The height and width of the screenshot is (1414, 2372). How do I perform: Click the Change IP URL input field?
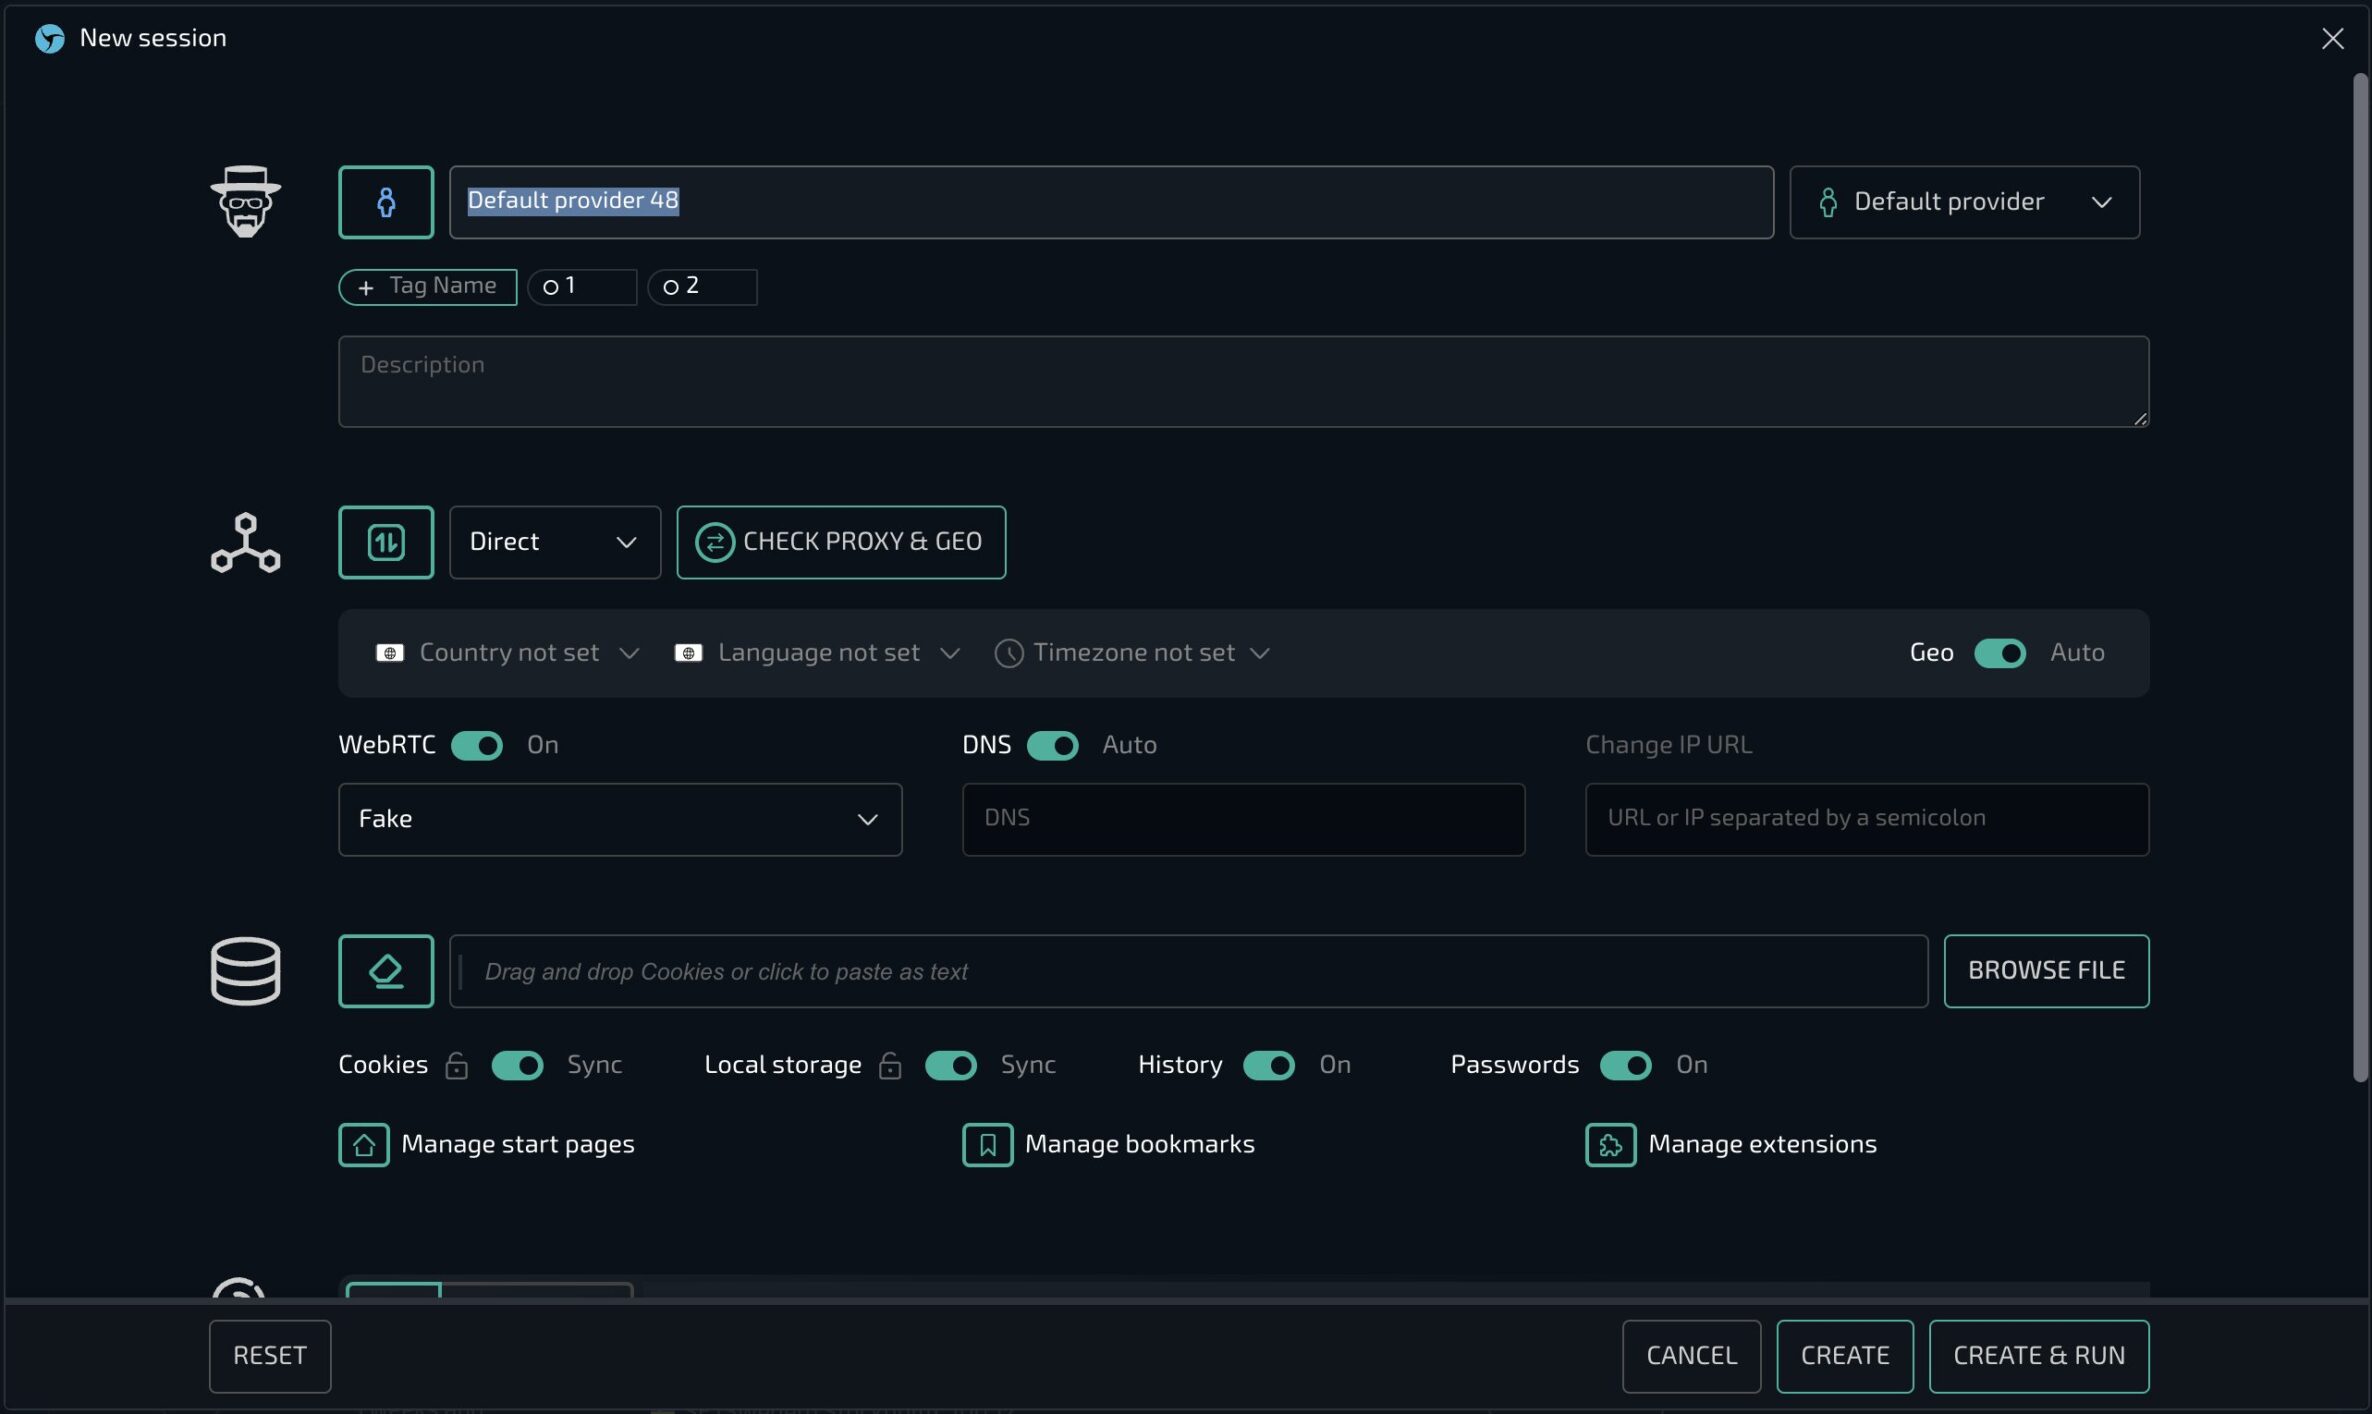tap(1867, 819)
